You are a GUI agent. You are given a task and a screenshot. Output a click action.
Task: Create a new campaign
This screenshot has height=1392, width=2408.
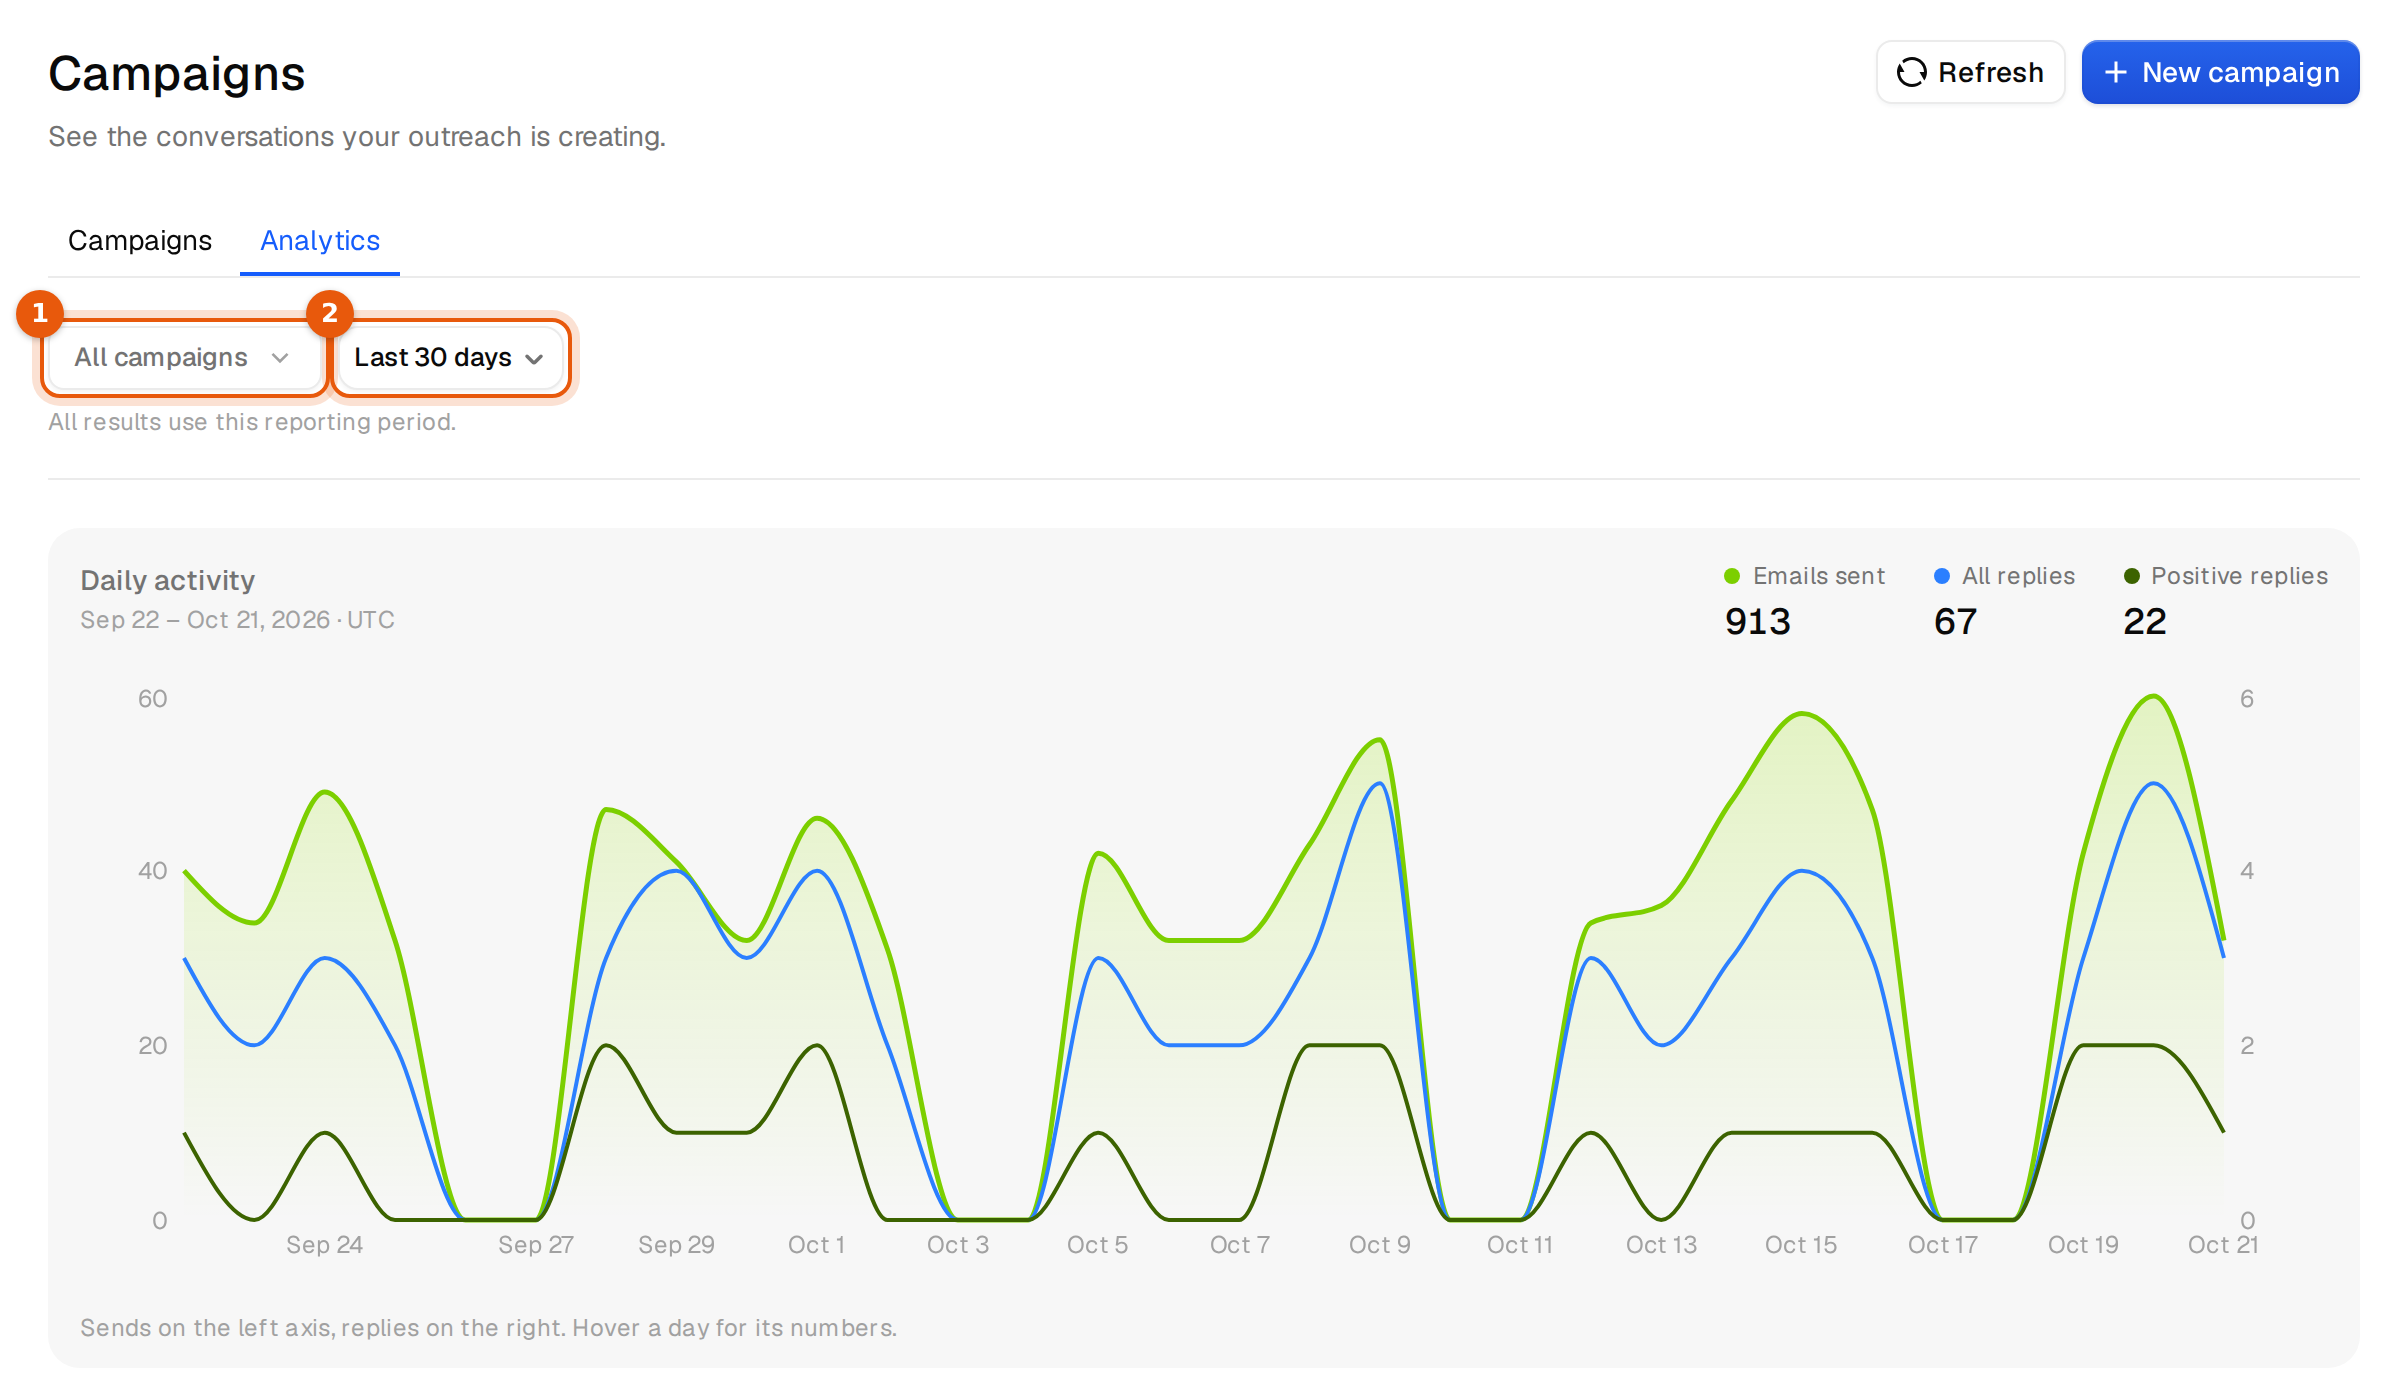point(2220,72)
